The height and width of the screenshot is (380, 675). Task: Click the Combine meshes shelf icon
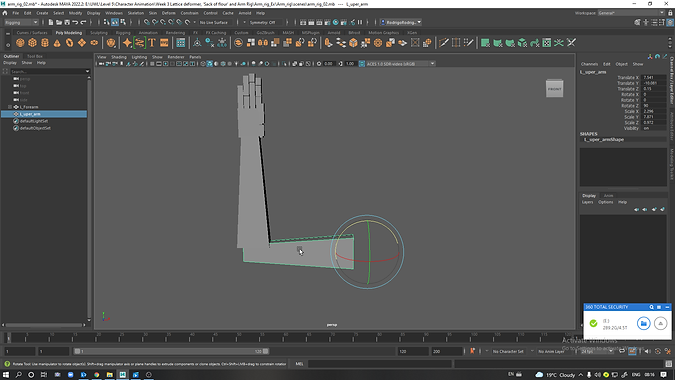tap(238, 43)
